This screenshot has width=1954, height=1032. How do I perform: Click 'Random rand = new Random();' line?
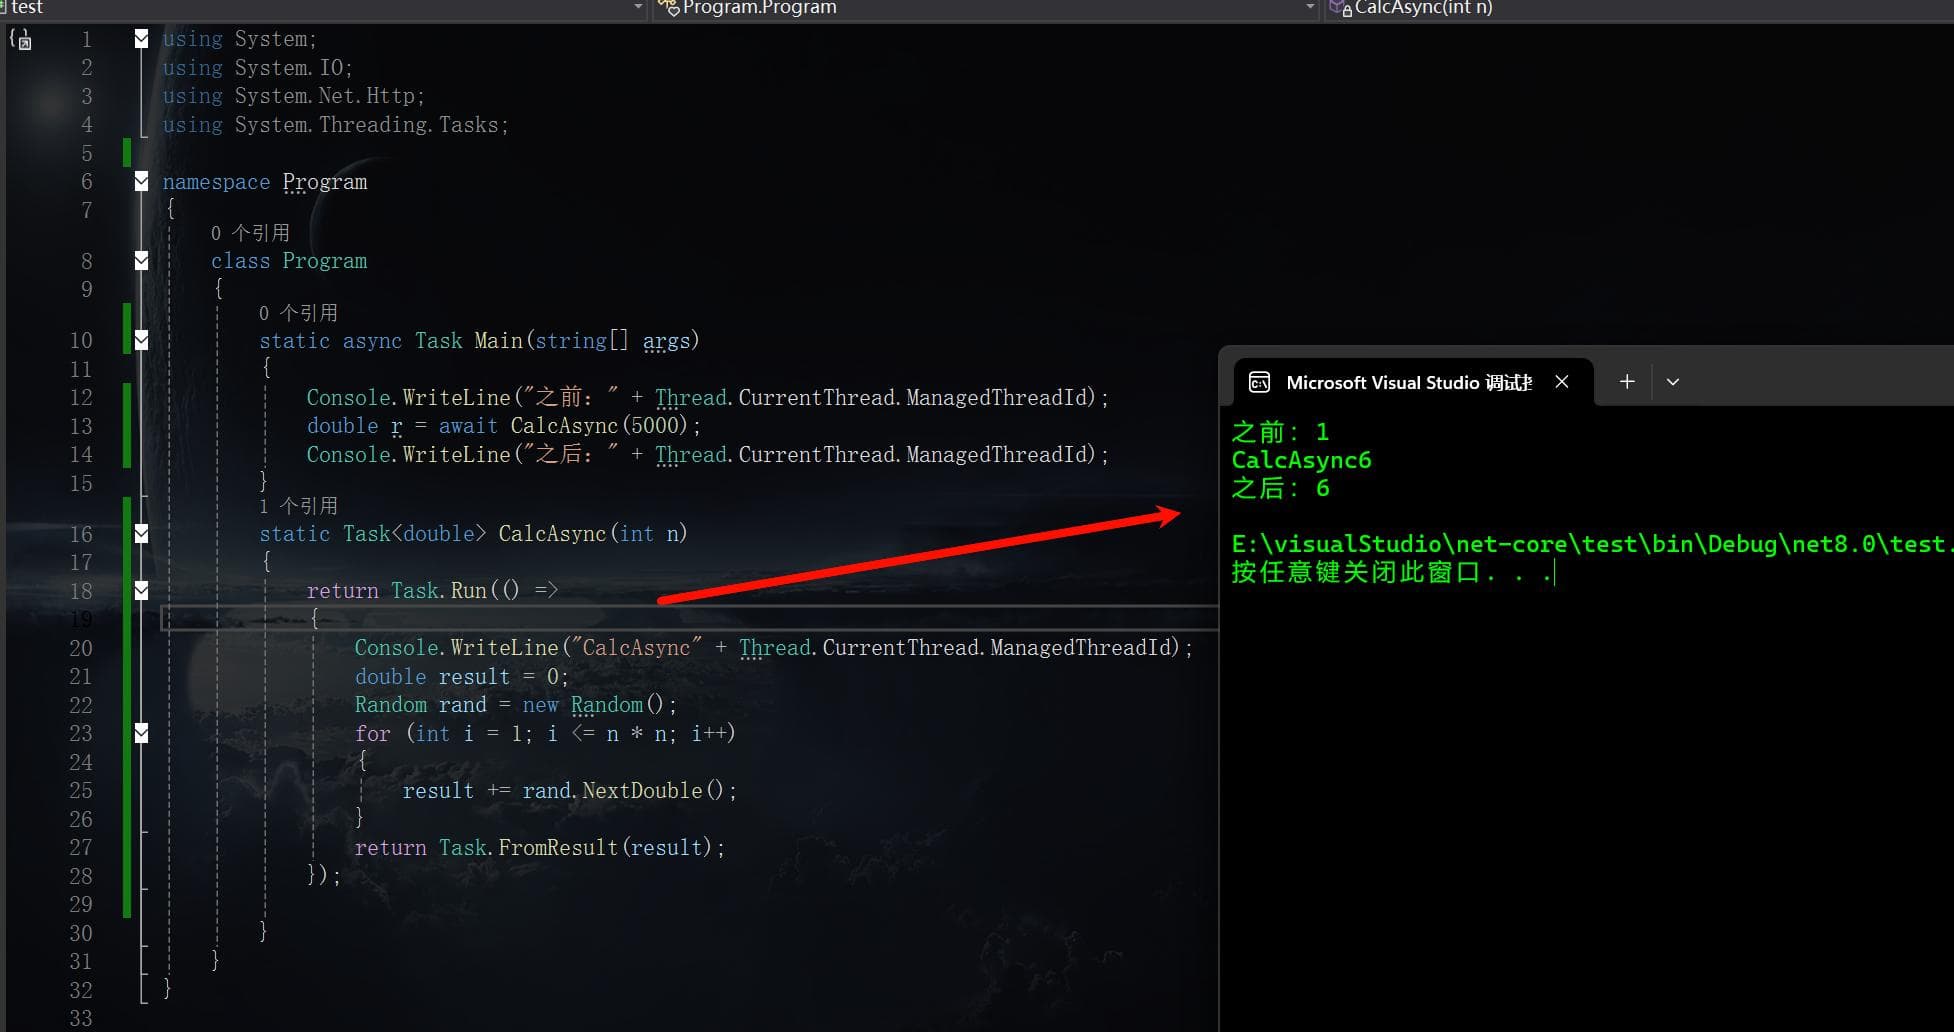(x=515, y=705)
